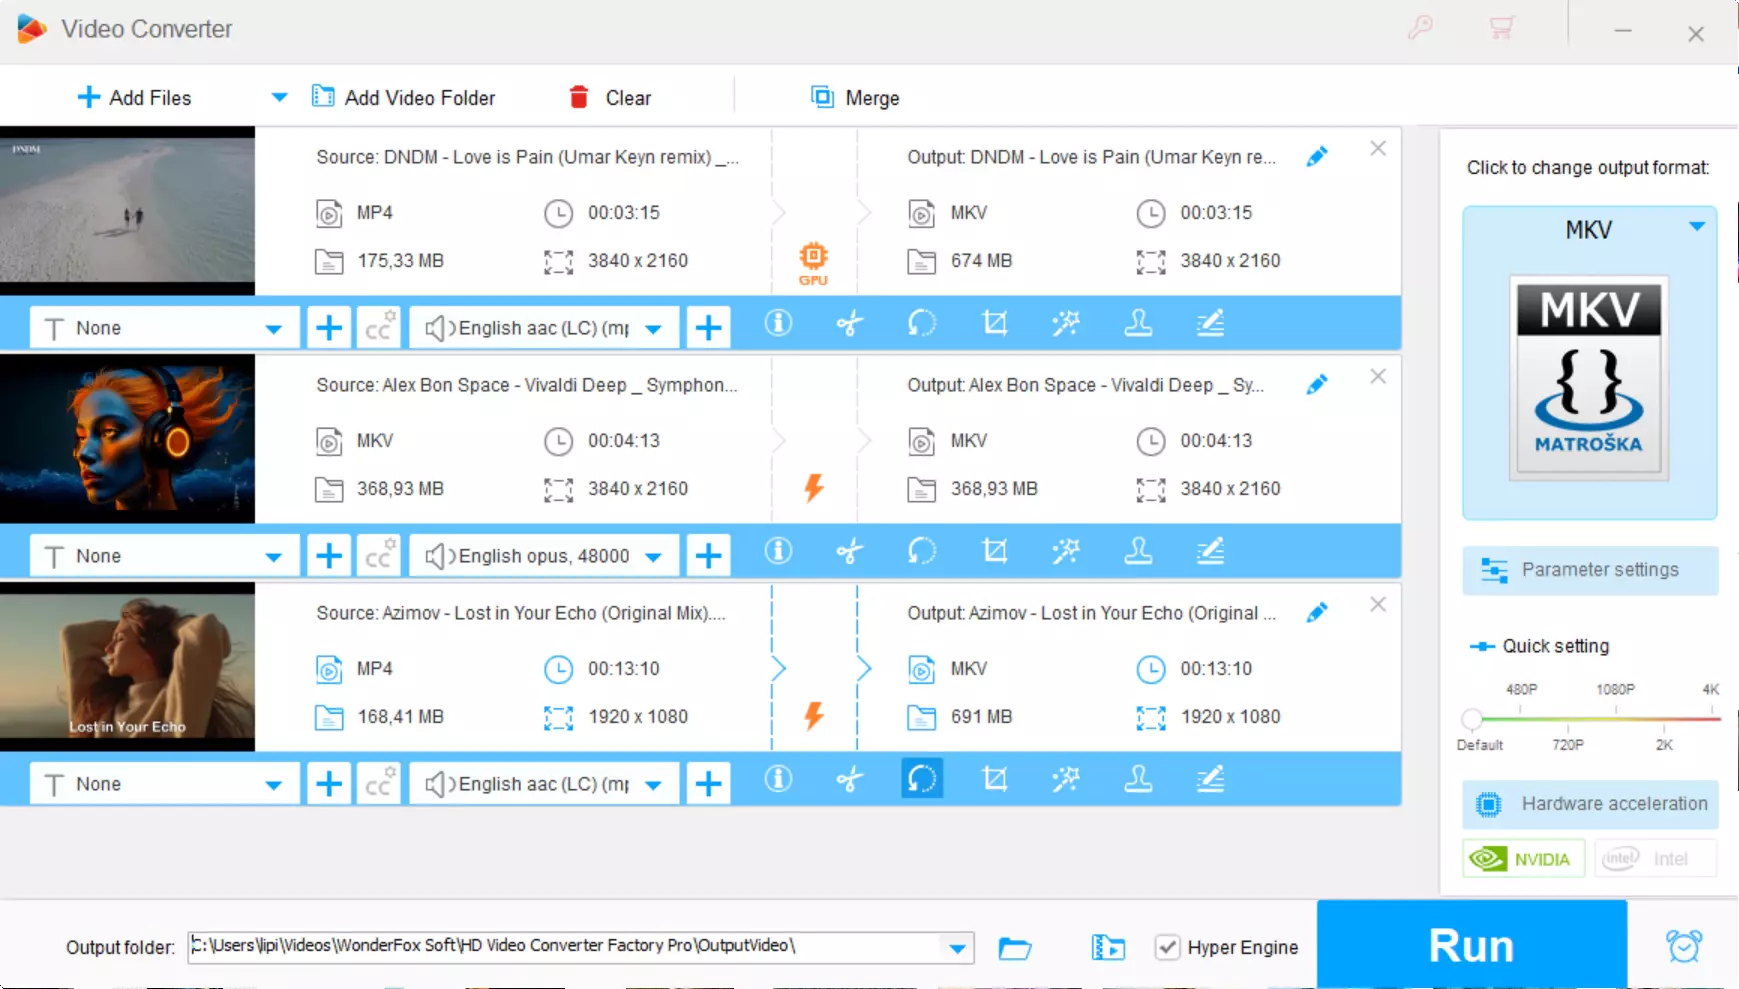Click the MKV Matroska format image
The height and width of the screenshot is (989, 1739).
1589,377
